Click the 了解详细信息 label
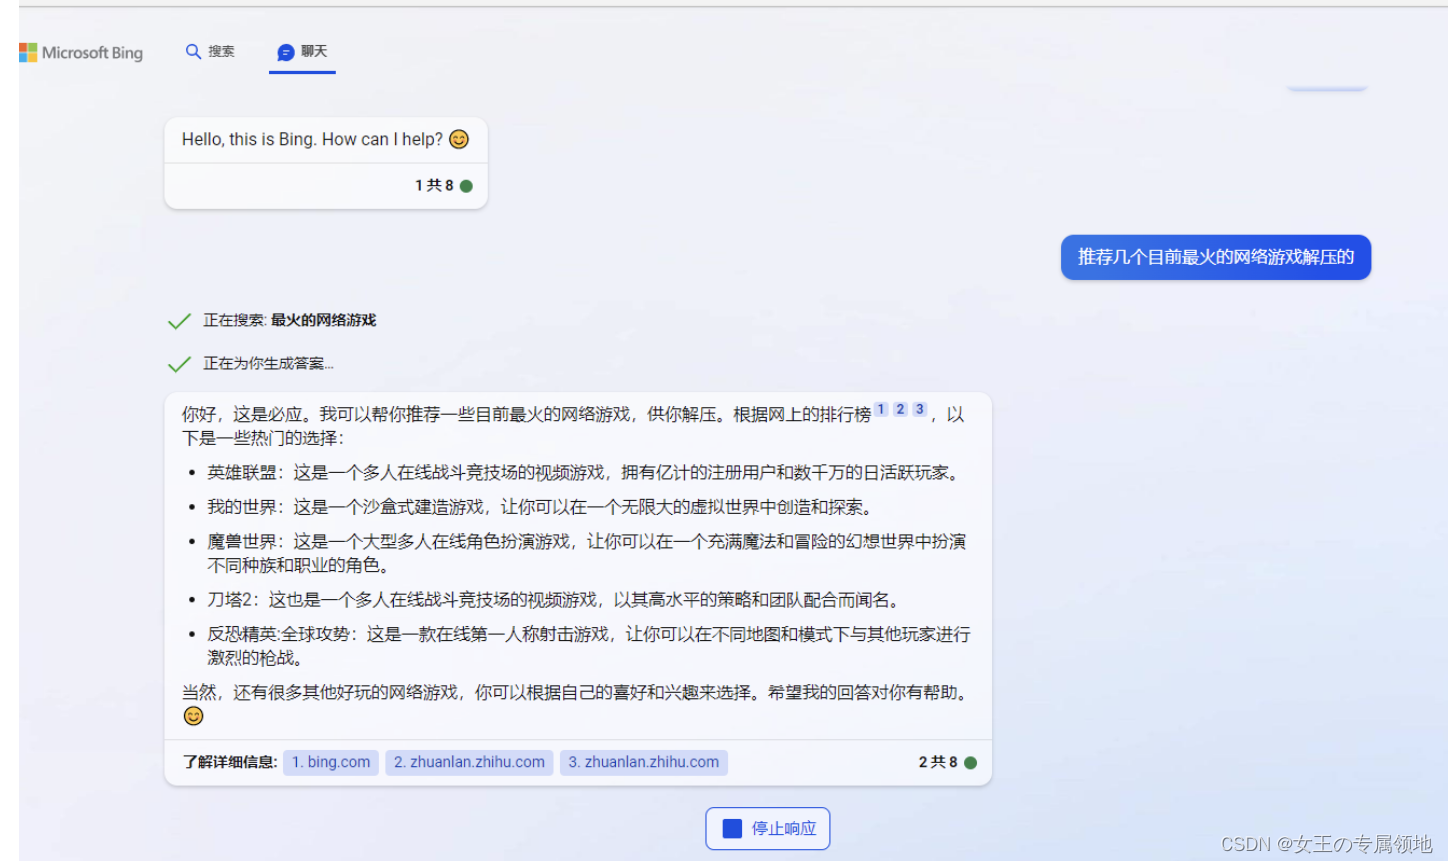 tap(230, 762)
